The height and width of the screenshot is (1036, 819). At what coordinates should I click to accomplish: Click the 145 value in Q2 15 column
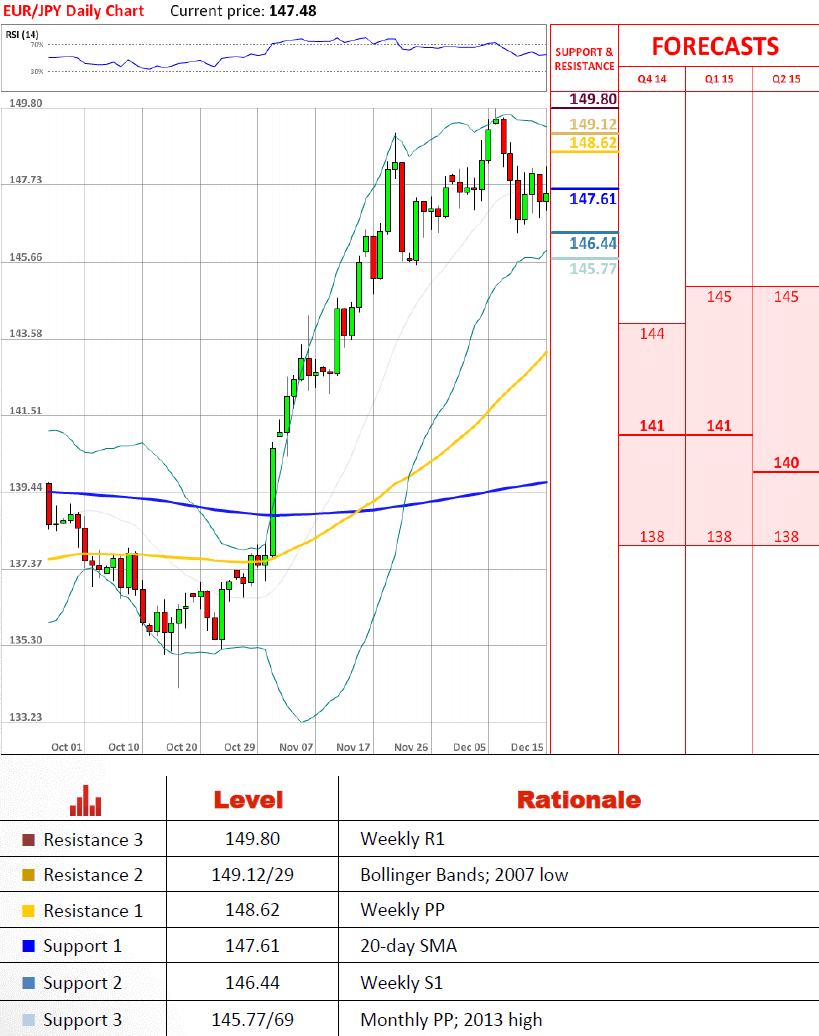(786, 297)
